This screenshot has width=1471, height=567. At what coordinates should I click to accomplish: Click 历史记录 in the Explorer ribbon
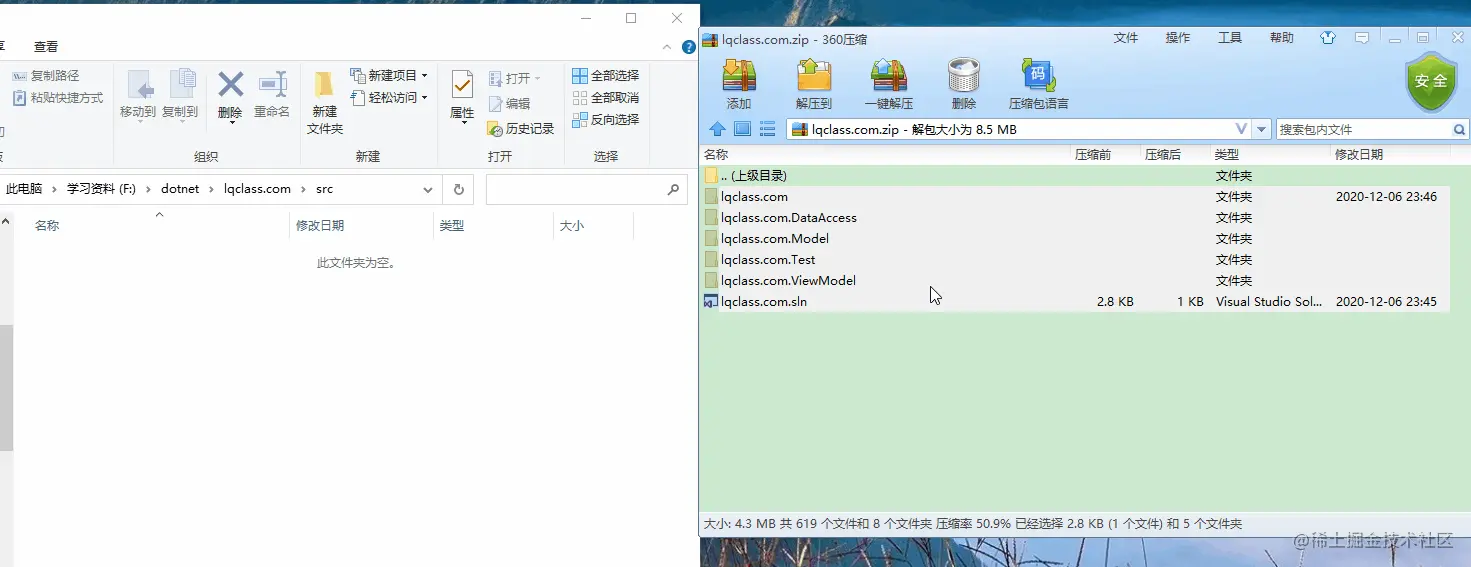coord(521,129)
